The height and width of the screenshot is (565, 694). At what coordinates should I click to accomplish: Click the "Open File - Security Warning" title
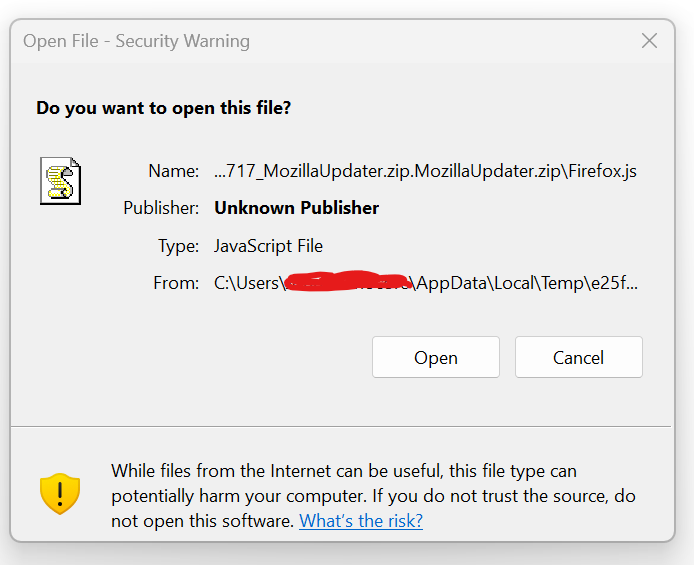tap(136, 41)
